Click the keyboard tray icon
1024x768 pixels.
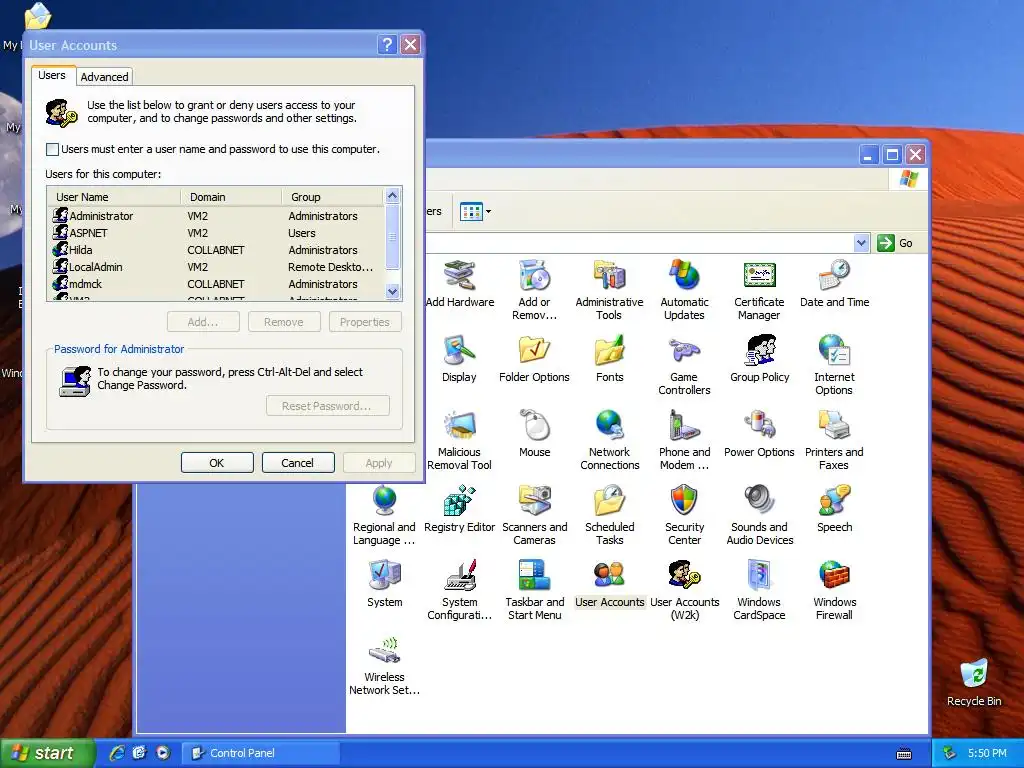pos(904,754)
